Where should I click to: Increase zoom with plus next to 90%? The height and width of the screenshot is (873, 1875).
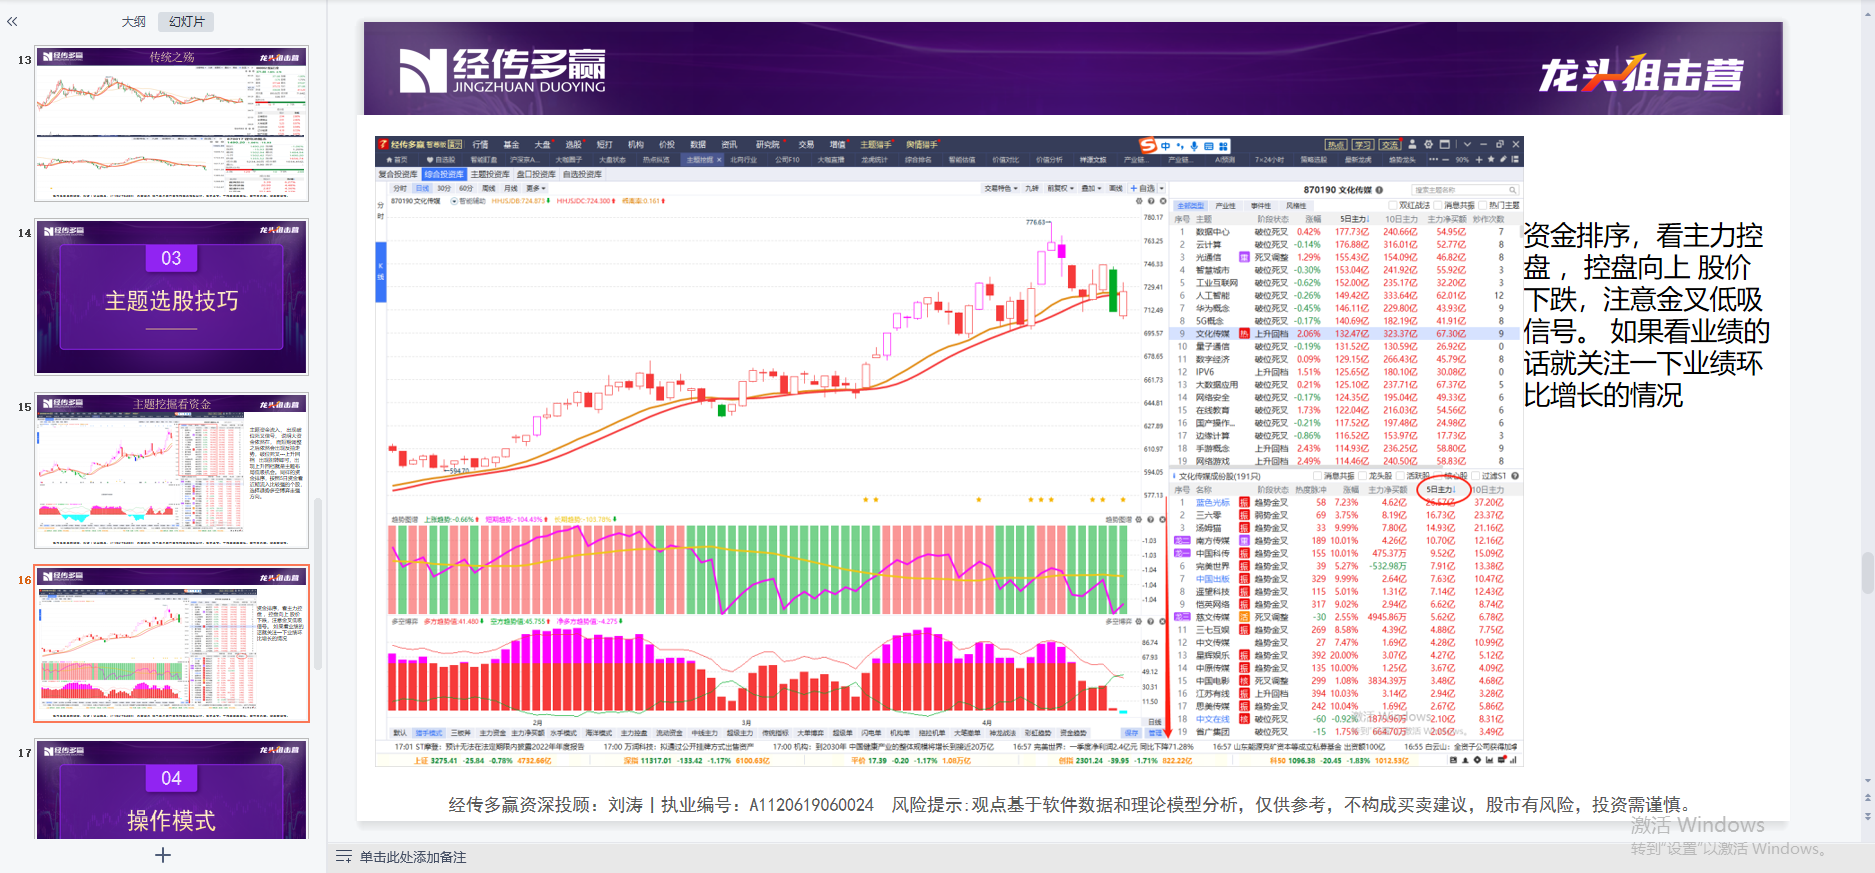point(1479,160)
